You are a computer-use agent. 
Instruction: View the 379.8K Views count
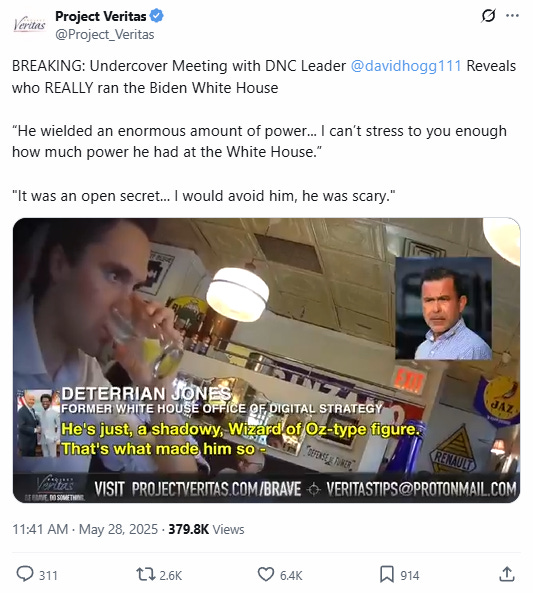click(x=206, y=529)
